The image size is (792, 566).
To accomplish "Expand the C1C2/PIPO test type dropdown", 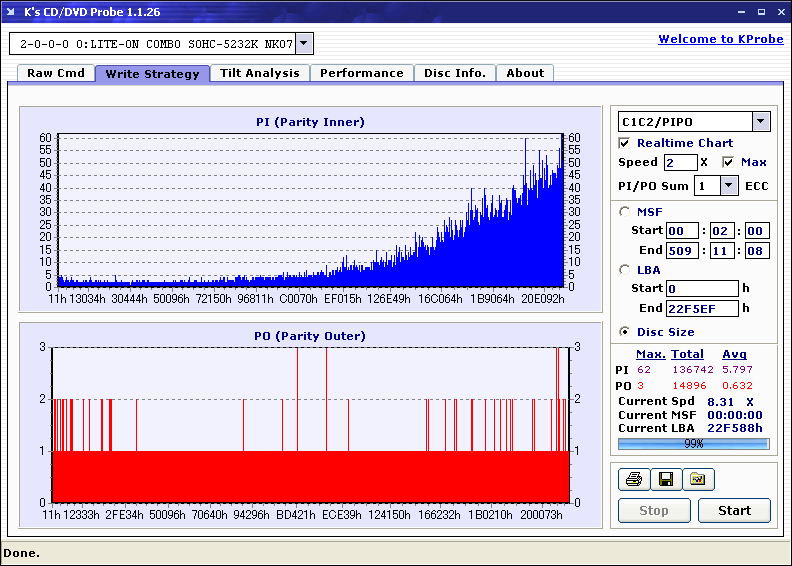I will click(760, 122).
